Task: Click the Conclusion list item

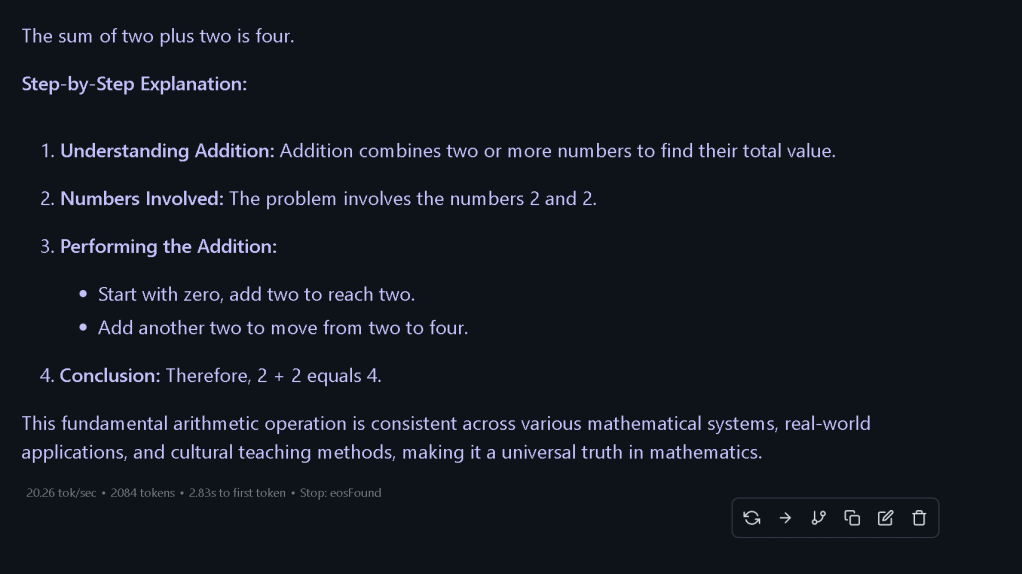Action: tap(211, 376)
